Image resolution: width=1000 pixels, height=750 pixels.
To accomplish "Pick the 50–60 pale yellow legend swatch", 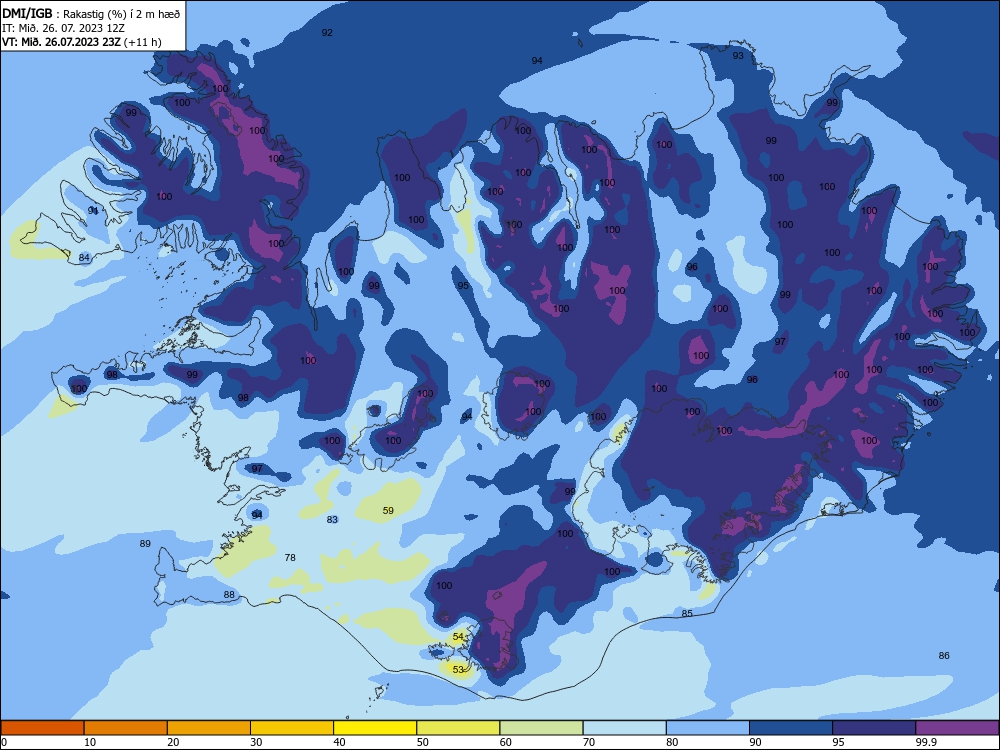I will [x=458, y=728].
